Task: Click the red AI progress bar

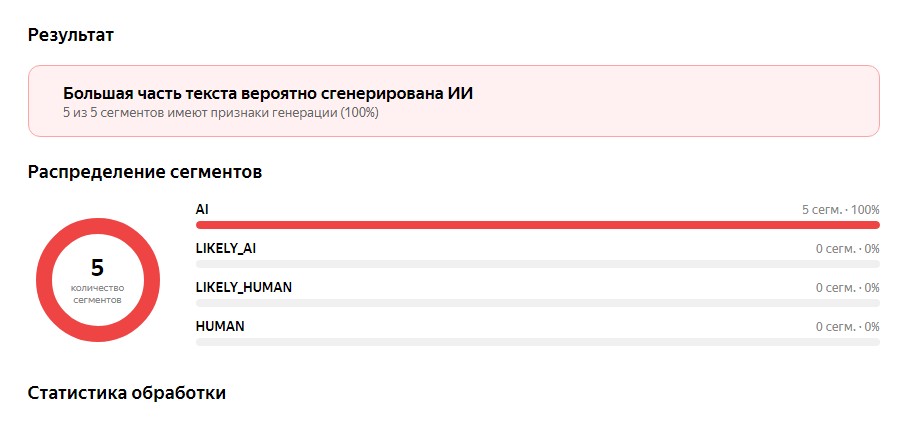Action: [x=537, y=225]
